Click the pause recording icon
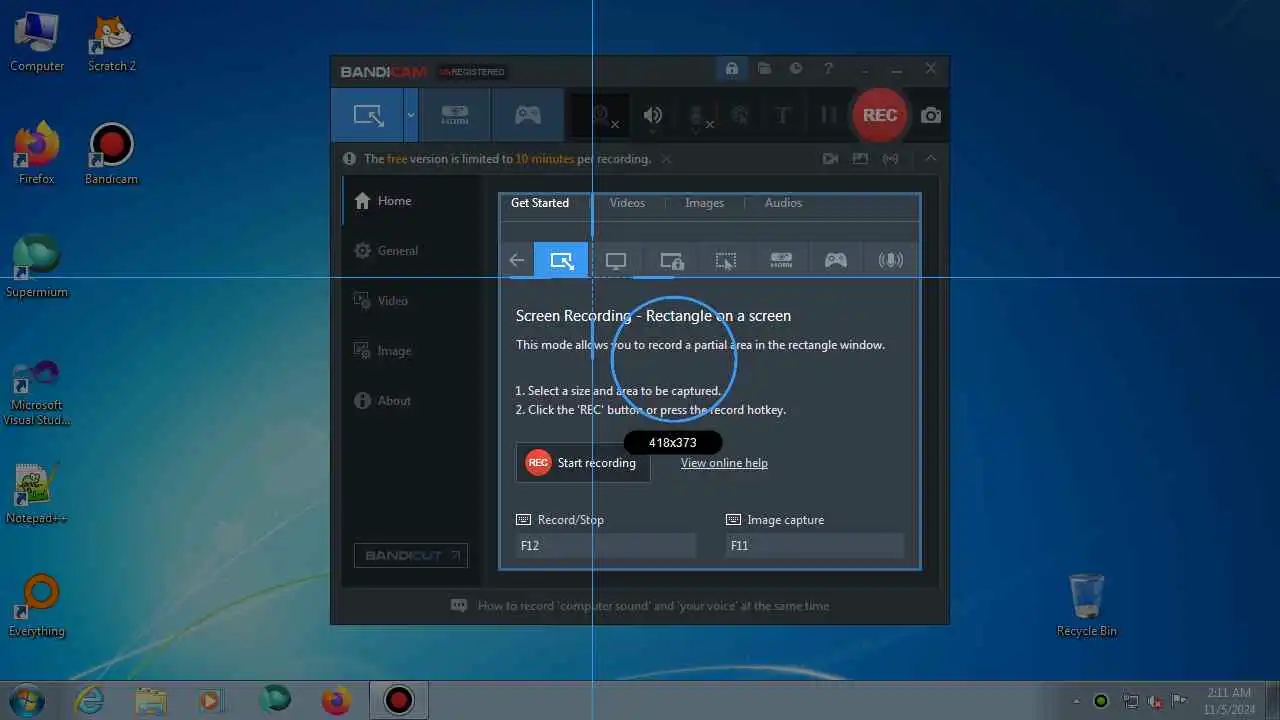The width and height of the screenshot is (1280, 720). pos(828,115)
